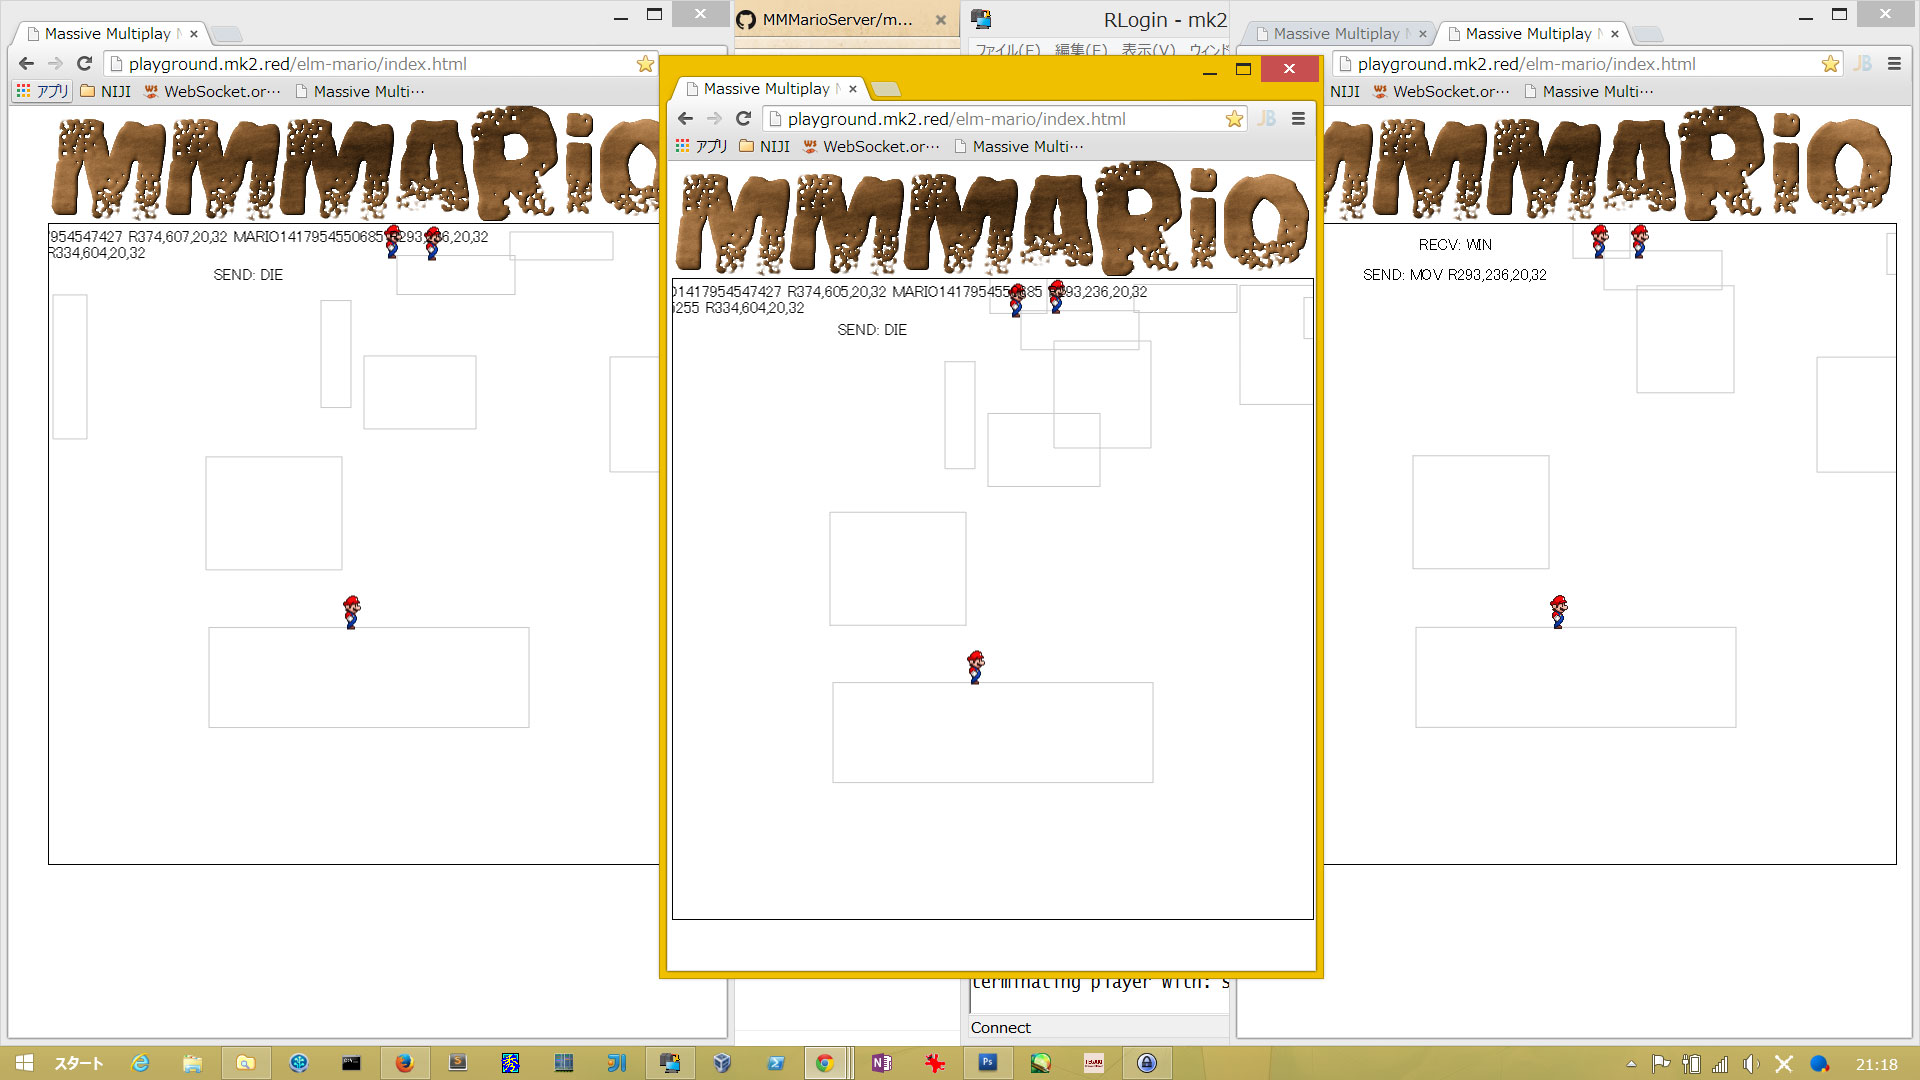
Task: Bookmark the page with the star in the left window
Action: [x=645, y=64]
